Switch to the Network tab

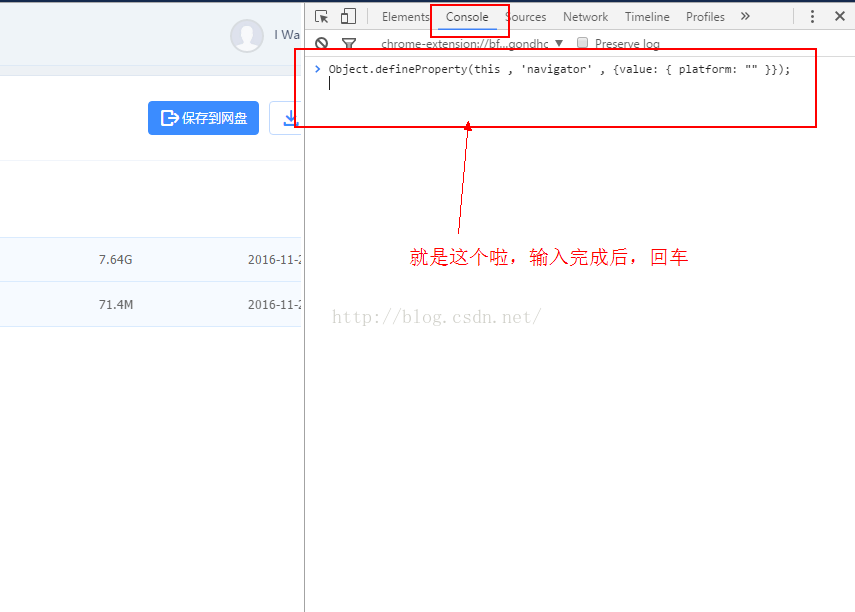point(585,17)
